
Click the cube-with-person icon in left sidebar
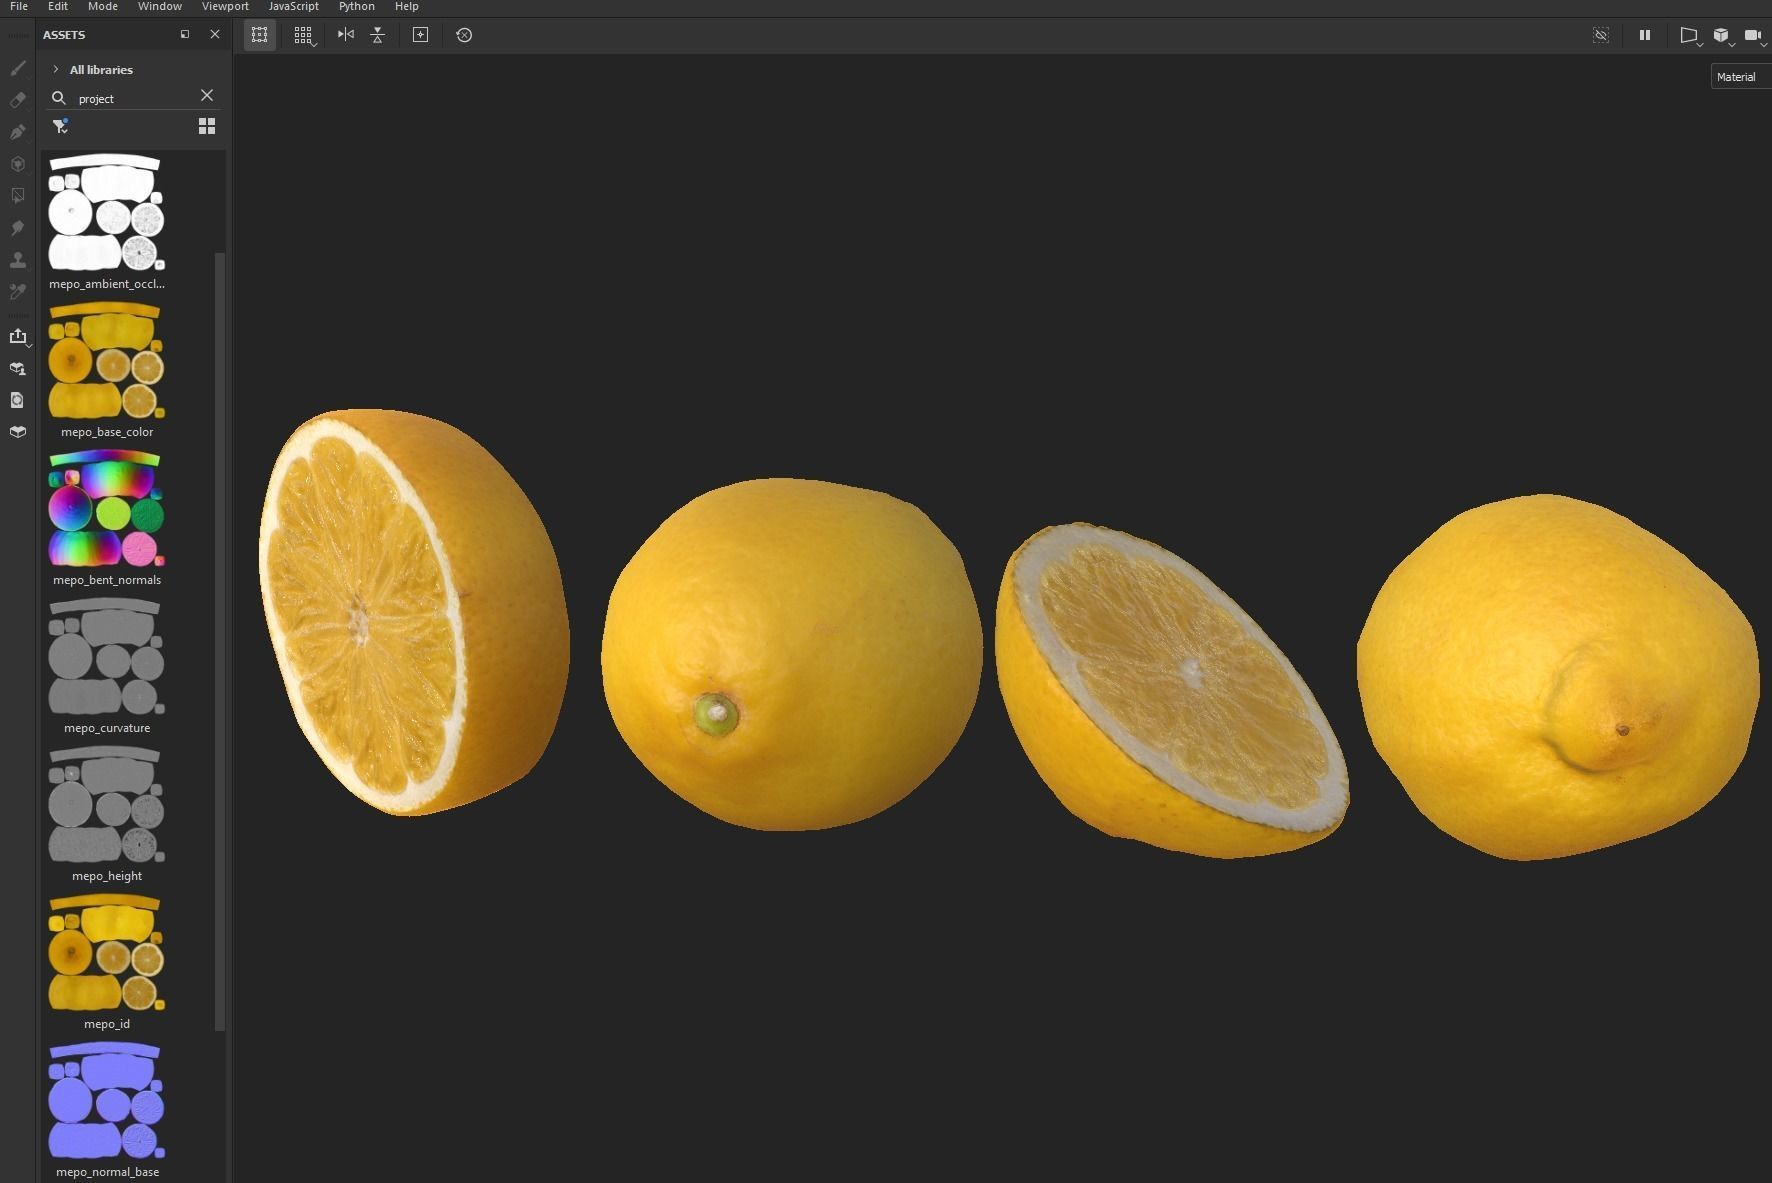tap(18, 369)
